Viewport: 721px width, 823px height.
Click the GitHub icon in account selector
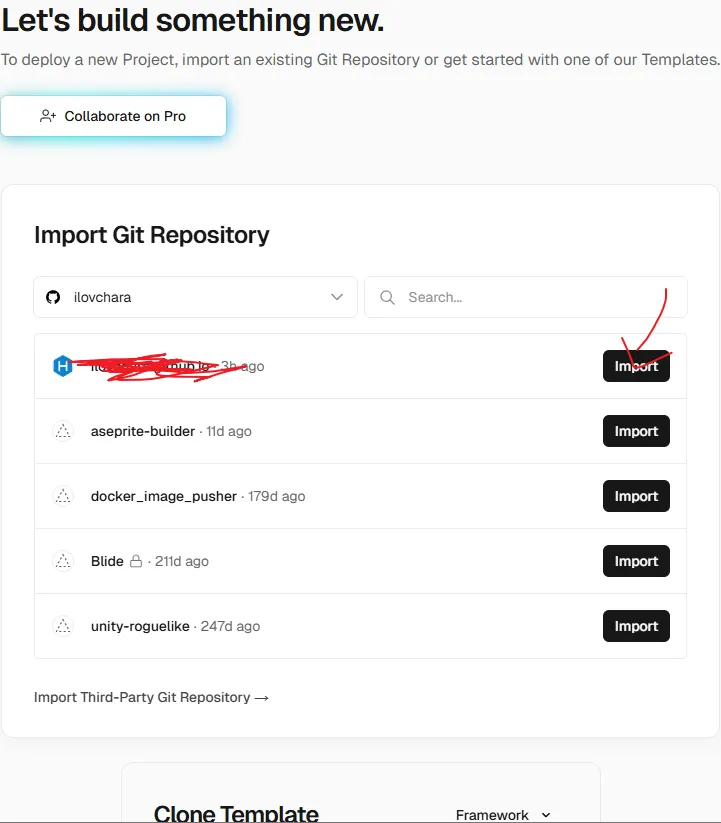click(x=54, y=297)
